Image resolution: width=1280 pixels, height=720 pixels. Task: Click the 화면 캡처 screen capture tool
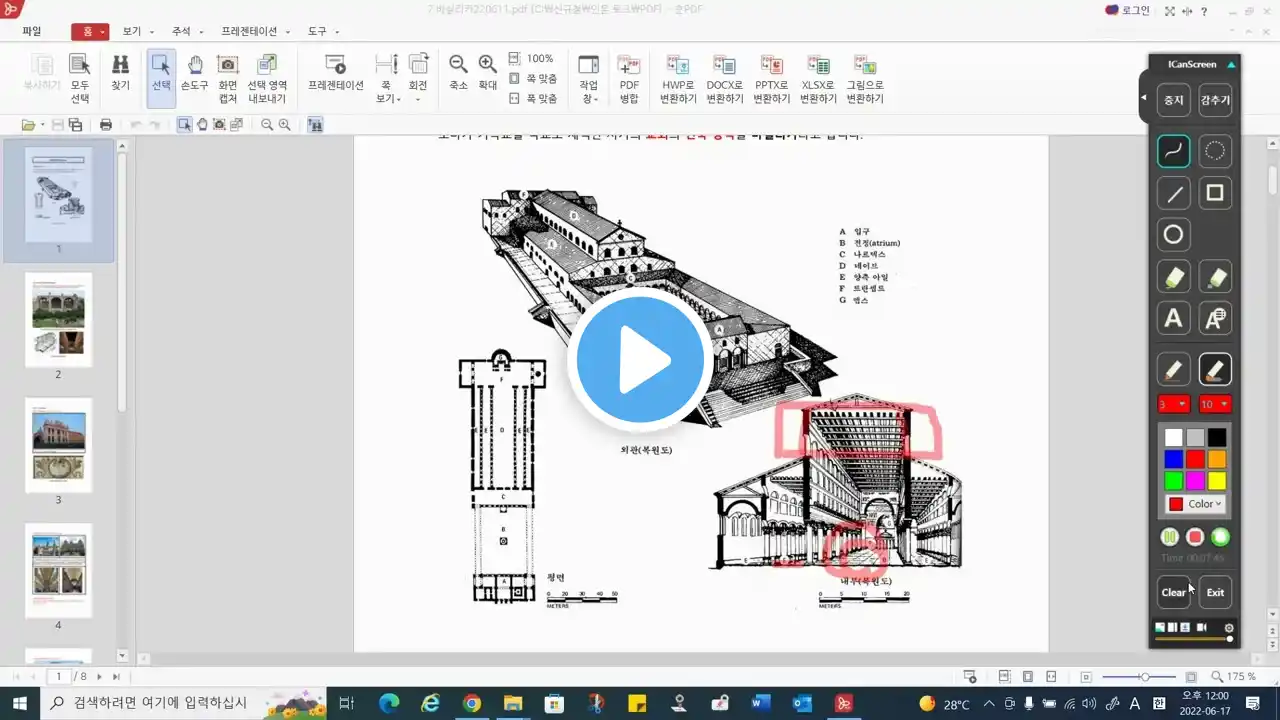click(x=228, y=78)
